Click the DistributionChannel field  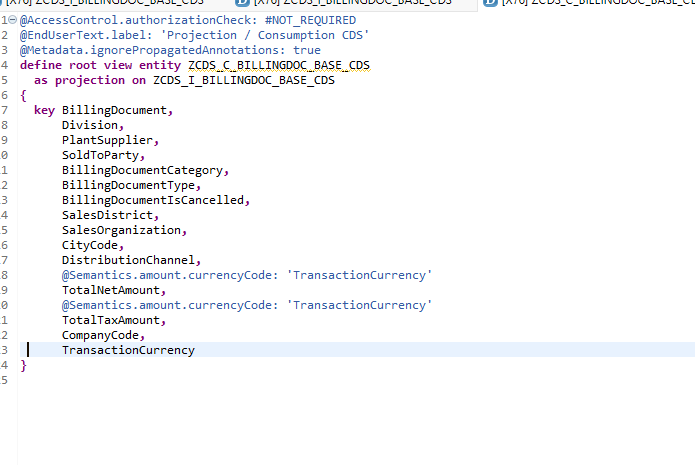[131, 260]
